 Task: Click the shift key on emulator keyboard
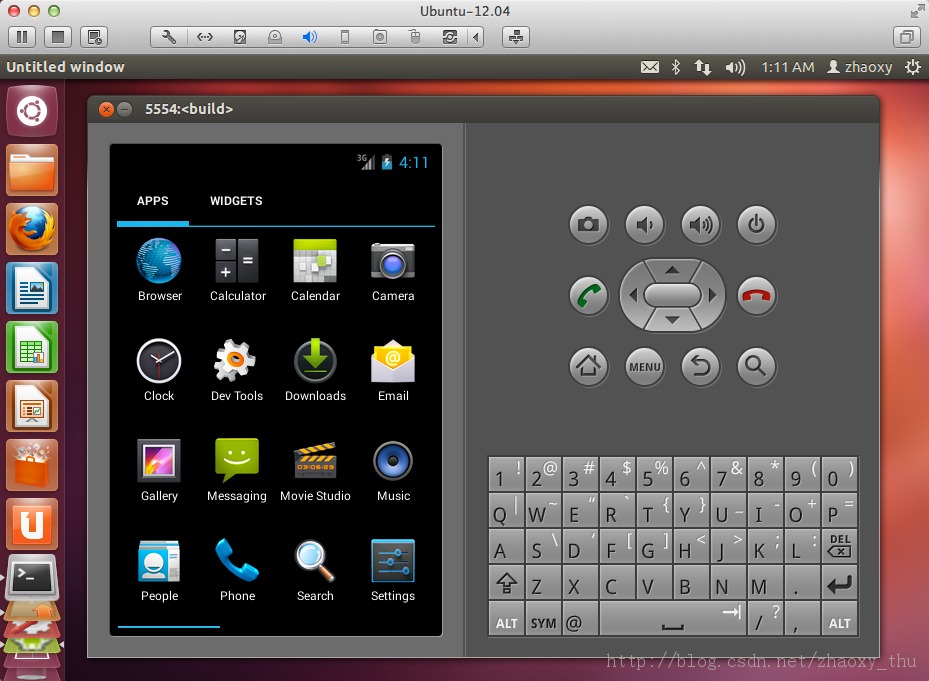click(507, 582)
